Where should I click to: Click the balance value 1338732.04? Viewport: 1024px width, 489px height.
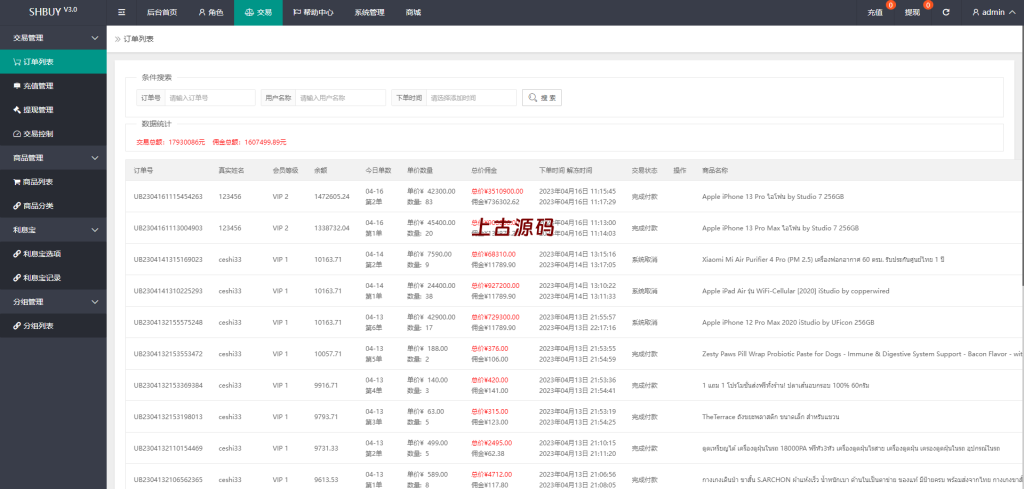[x=332, y=228]
